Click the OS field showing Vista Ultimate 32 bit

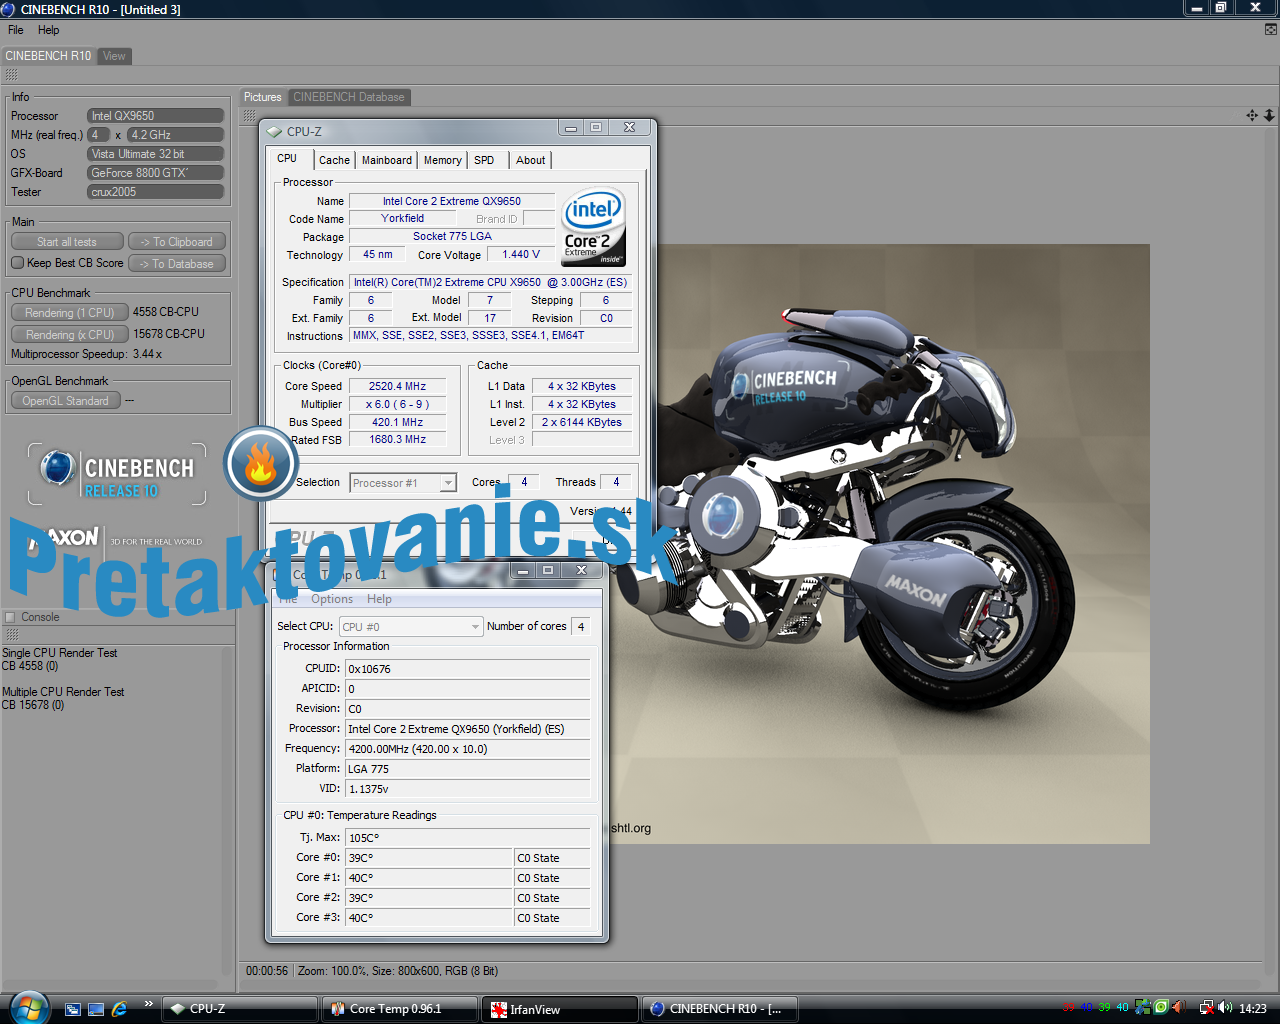tap(155, 154)
